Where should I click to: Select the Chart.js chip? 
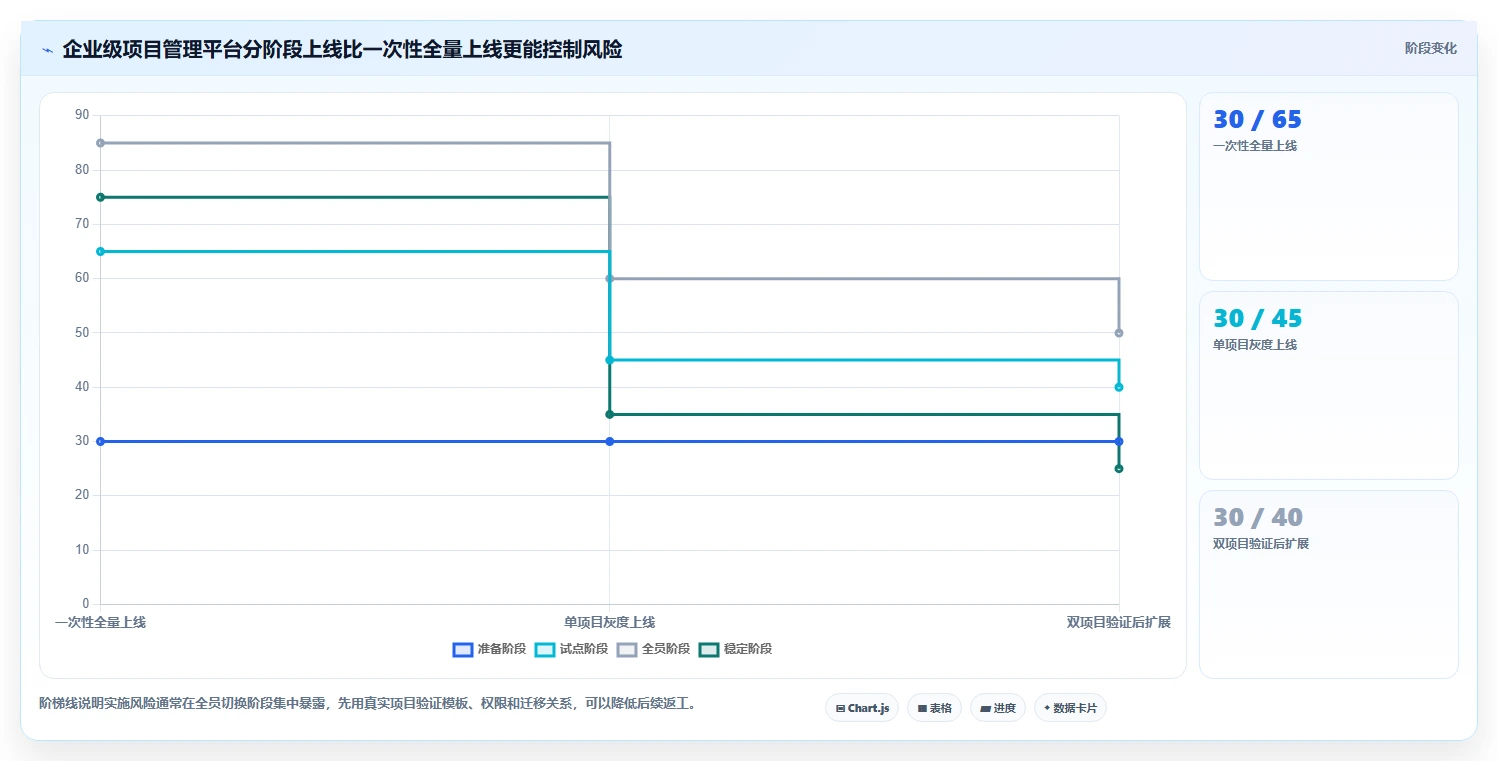862,708
